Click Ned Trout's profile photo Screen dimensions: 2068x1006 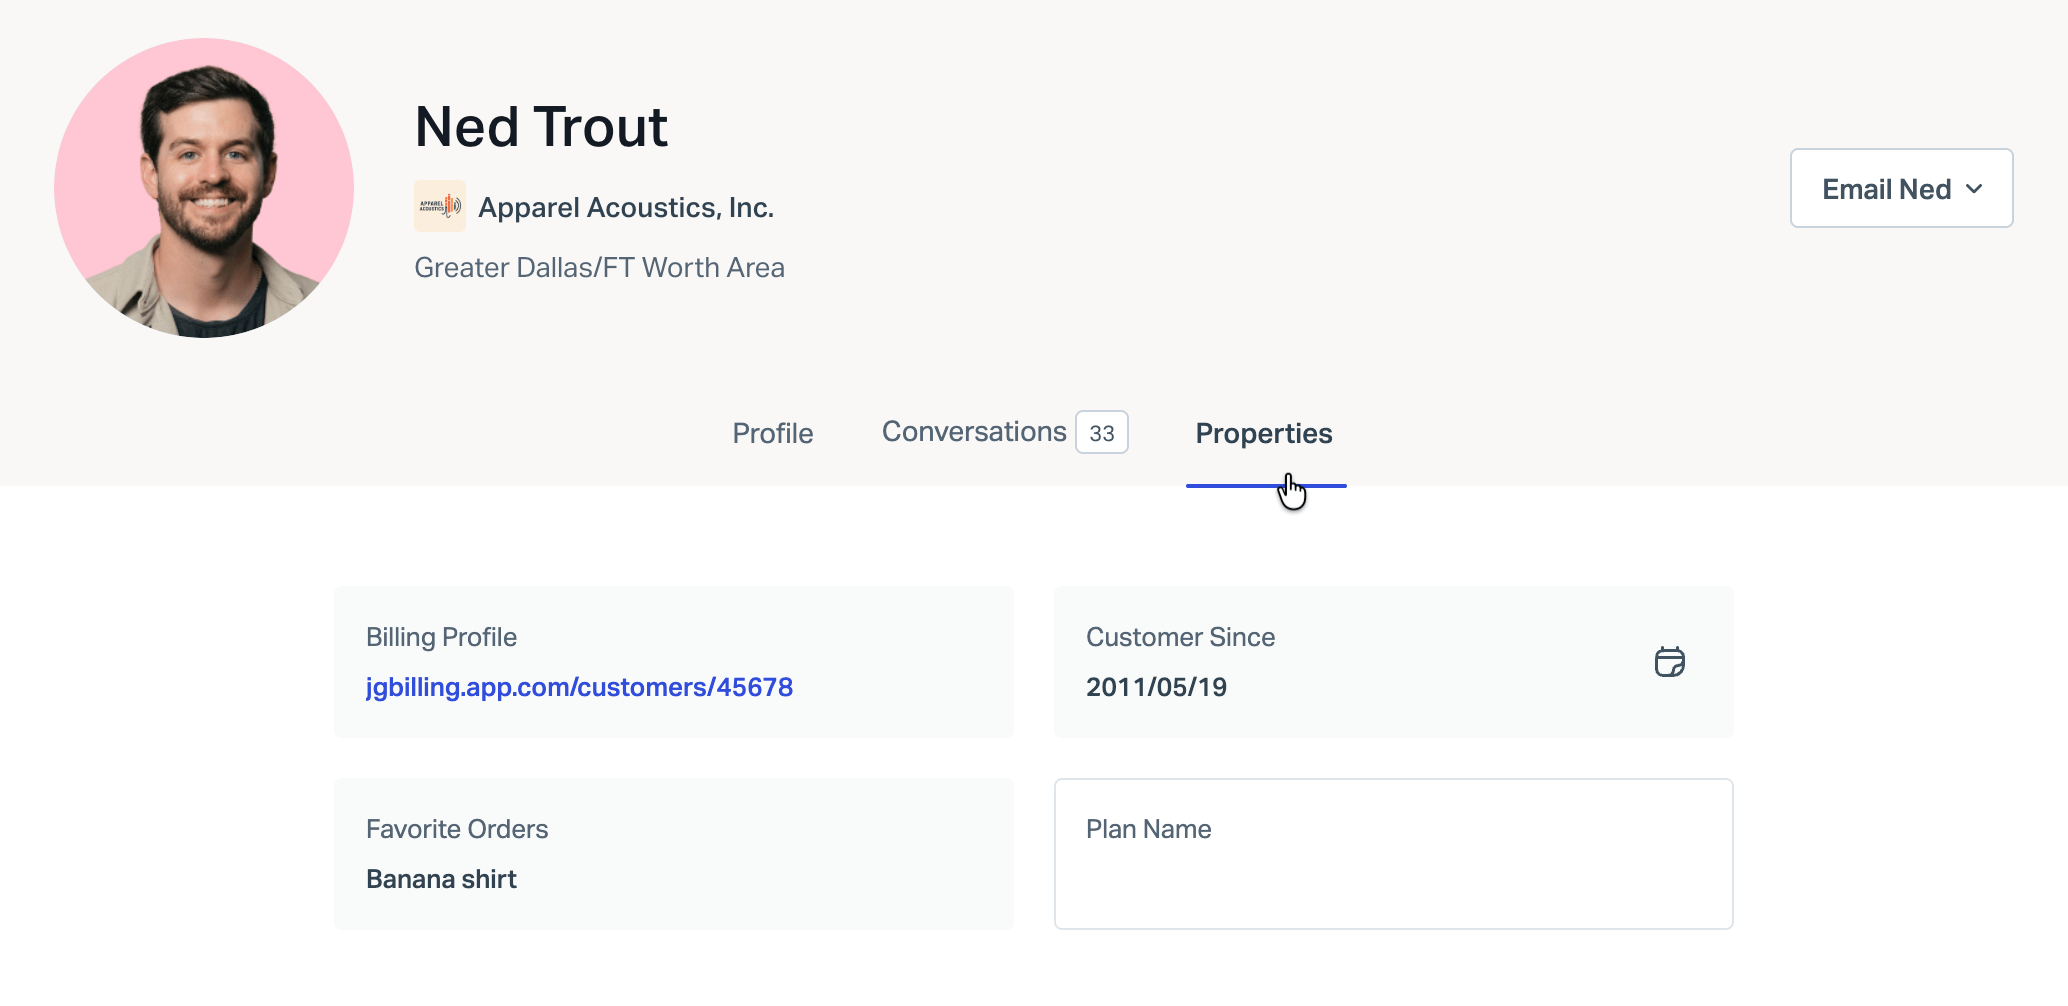(x=204, y=188)
